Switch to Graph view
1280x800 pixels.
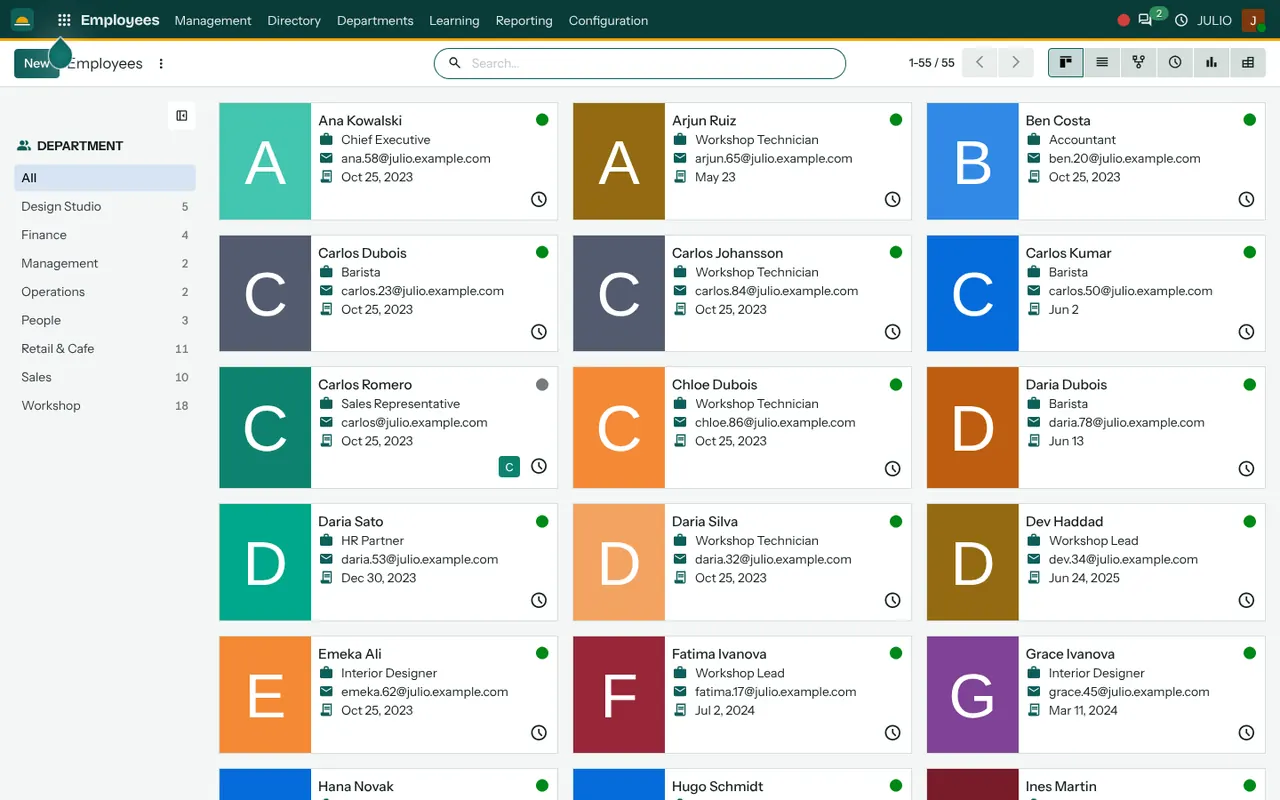point(1211,62)
